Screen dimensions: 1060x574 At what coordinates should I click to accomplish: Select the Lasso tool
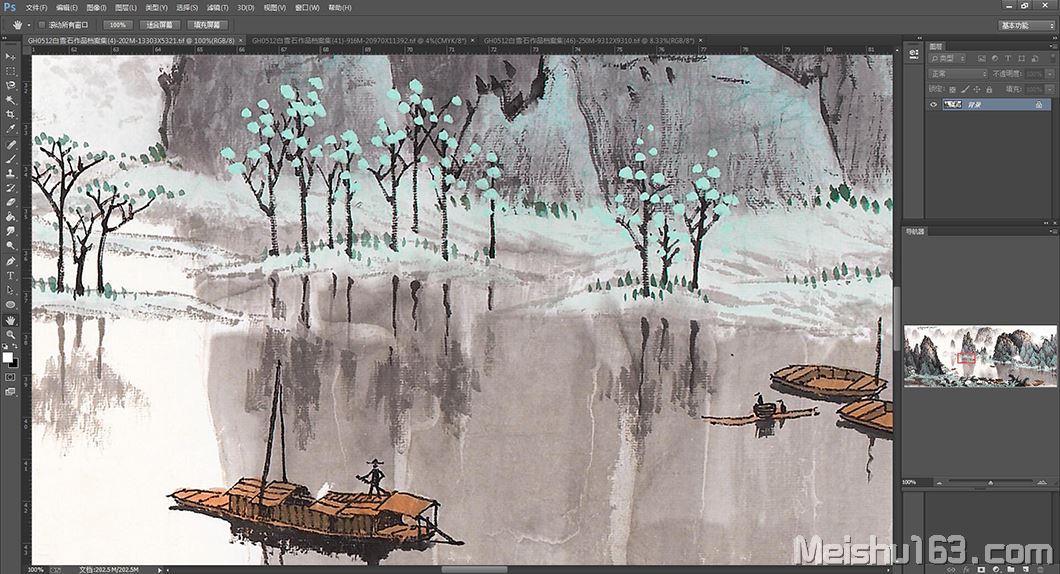(10, 86)
